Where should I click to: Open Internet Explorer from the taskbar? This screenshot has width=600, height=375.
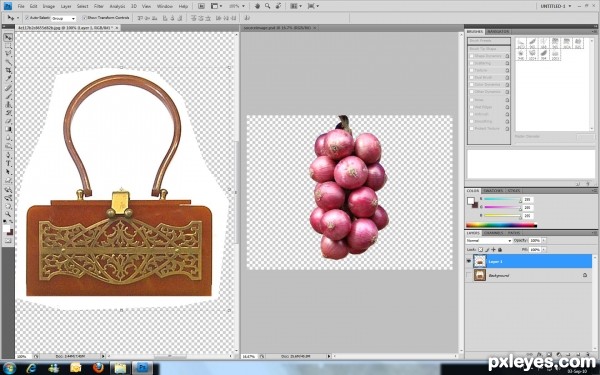pyautogui.click(x=31, y=368)
